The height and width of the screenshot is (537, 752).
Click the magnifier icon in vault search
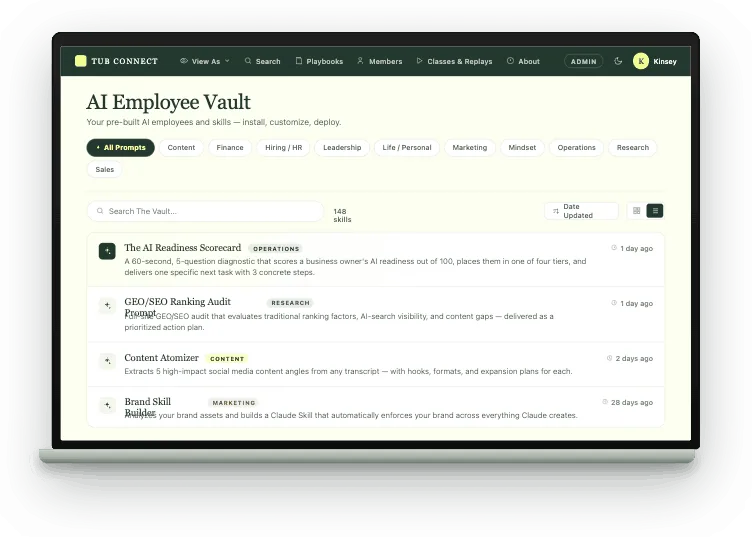100,211
